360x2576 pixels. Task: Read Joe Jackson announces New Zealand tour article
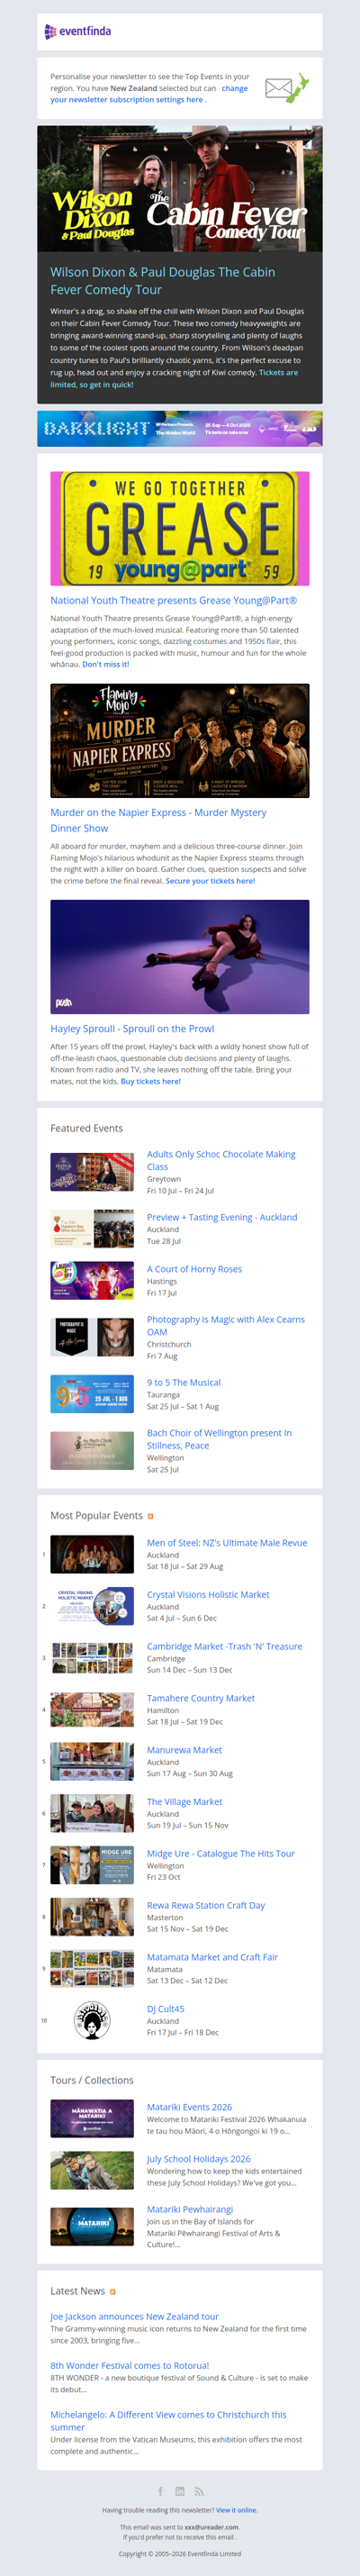(x=134, y=2316)
